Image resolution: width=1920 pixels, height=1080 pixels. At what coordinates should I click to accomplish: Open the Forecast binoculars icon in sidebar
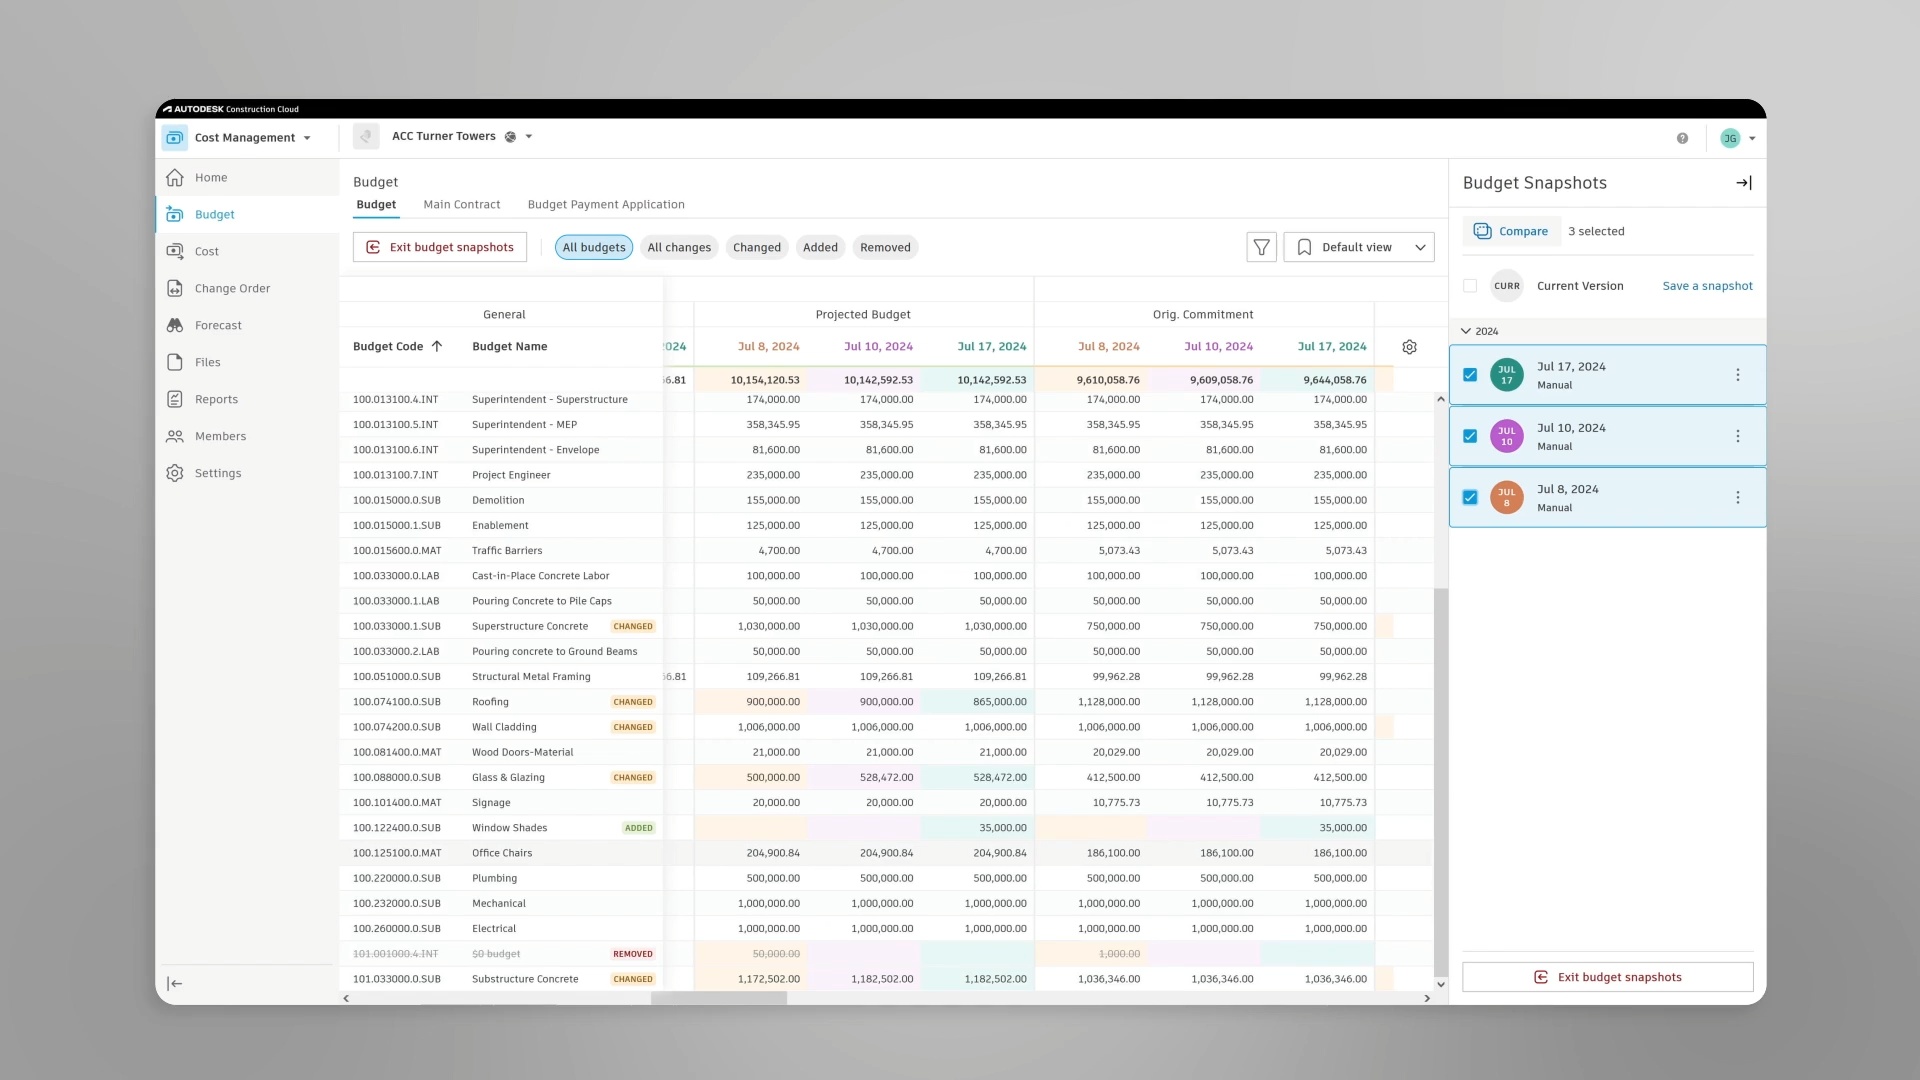pyautogui.click(x=175, y=325)
